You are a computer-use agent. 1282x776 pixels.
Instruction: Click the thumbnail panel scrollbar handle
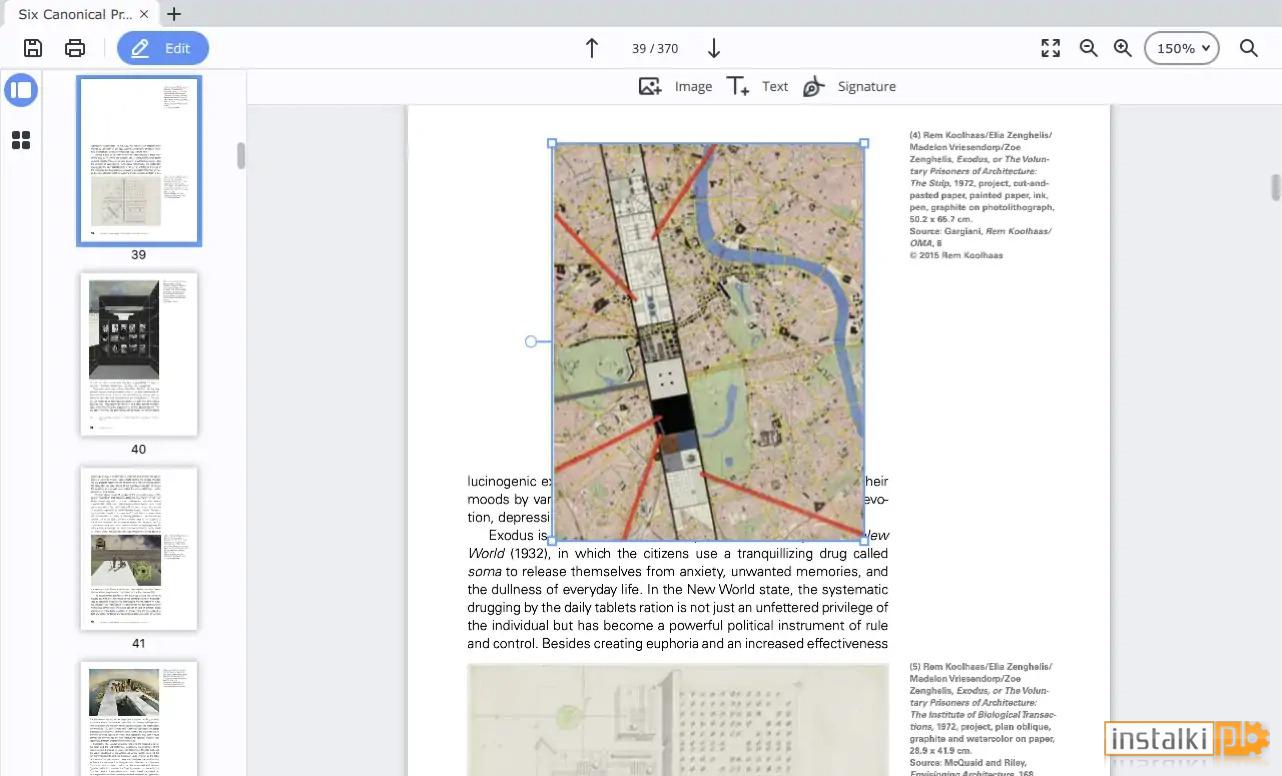(x=241, y=156)
